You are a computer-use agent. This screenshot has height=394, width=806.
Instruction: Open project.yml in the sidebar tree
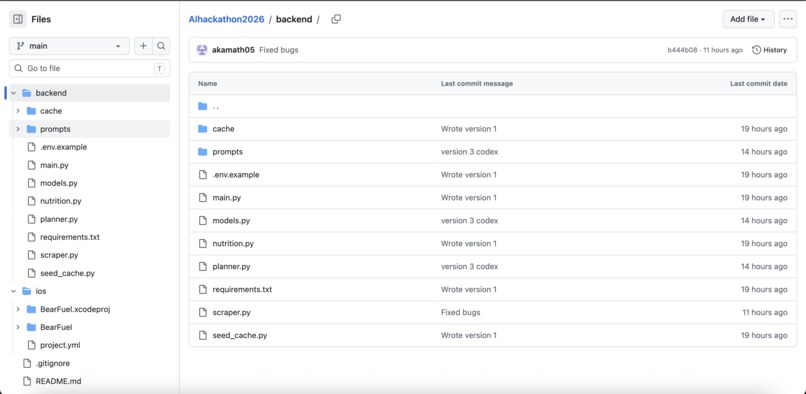[x=60, y=345]
